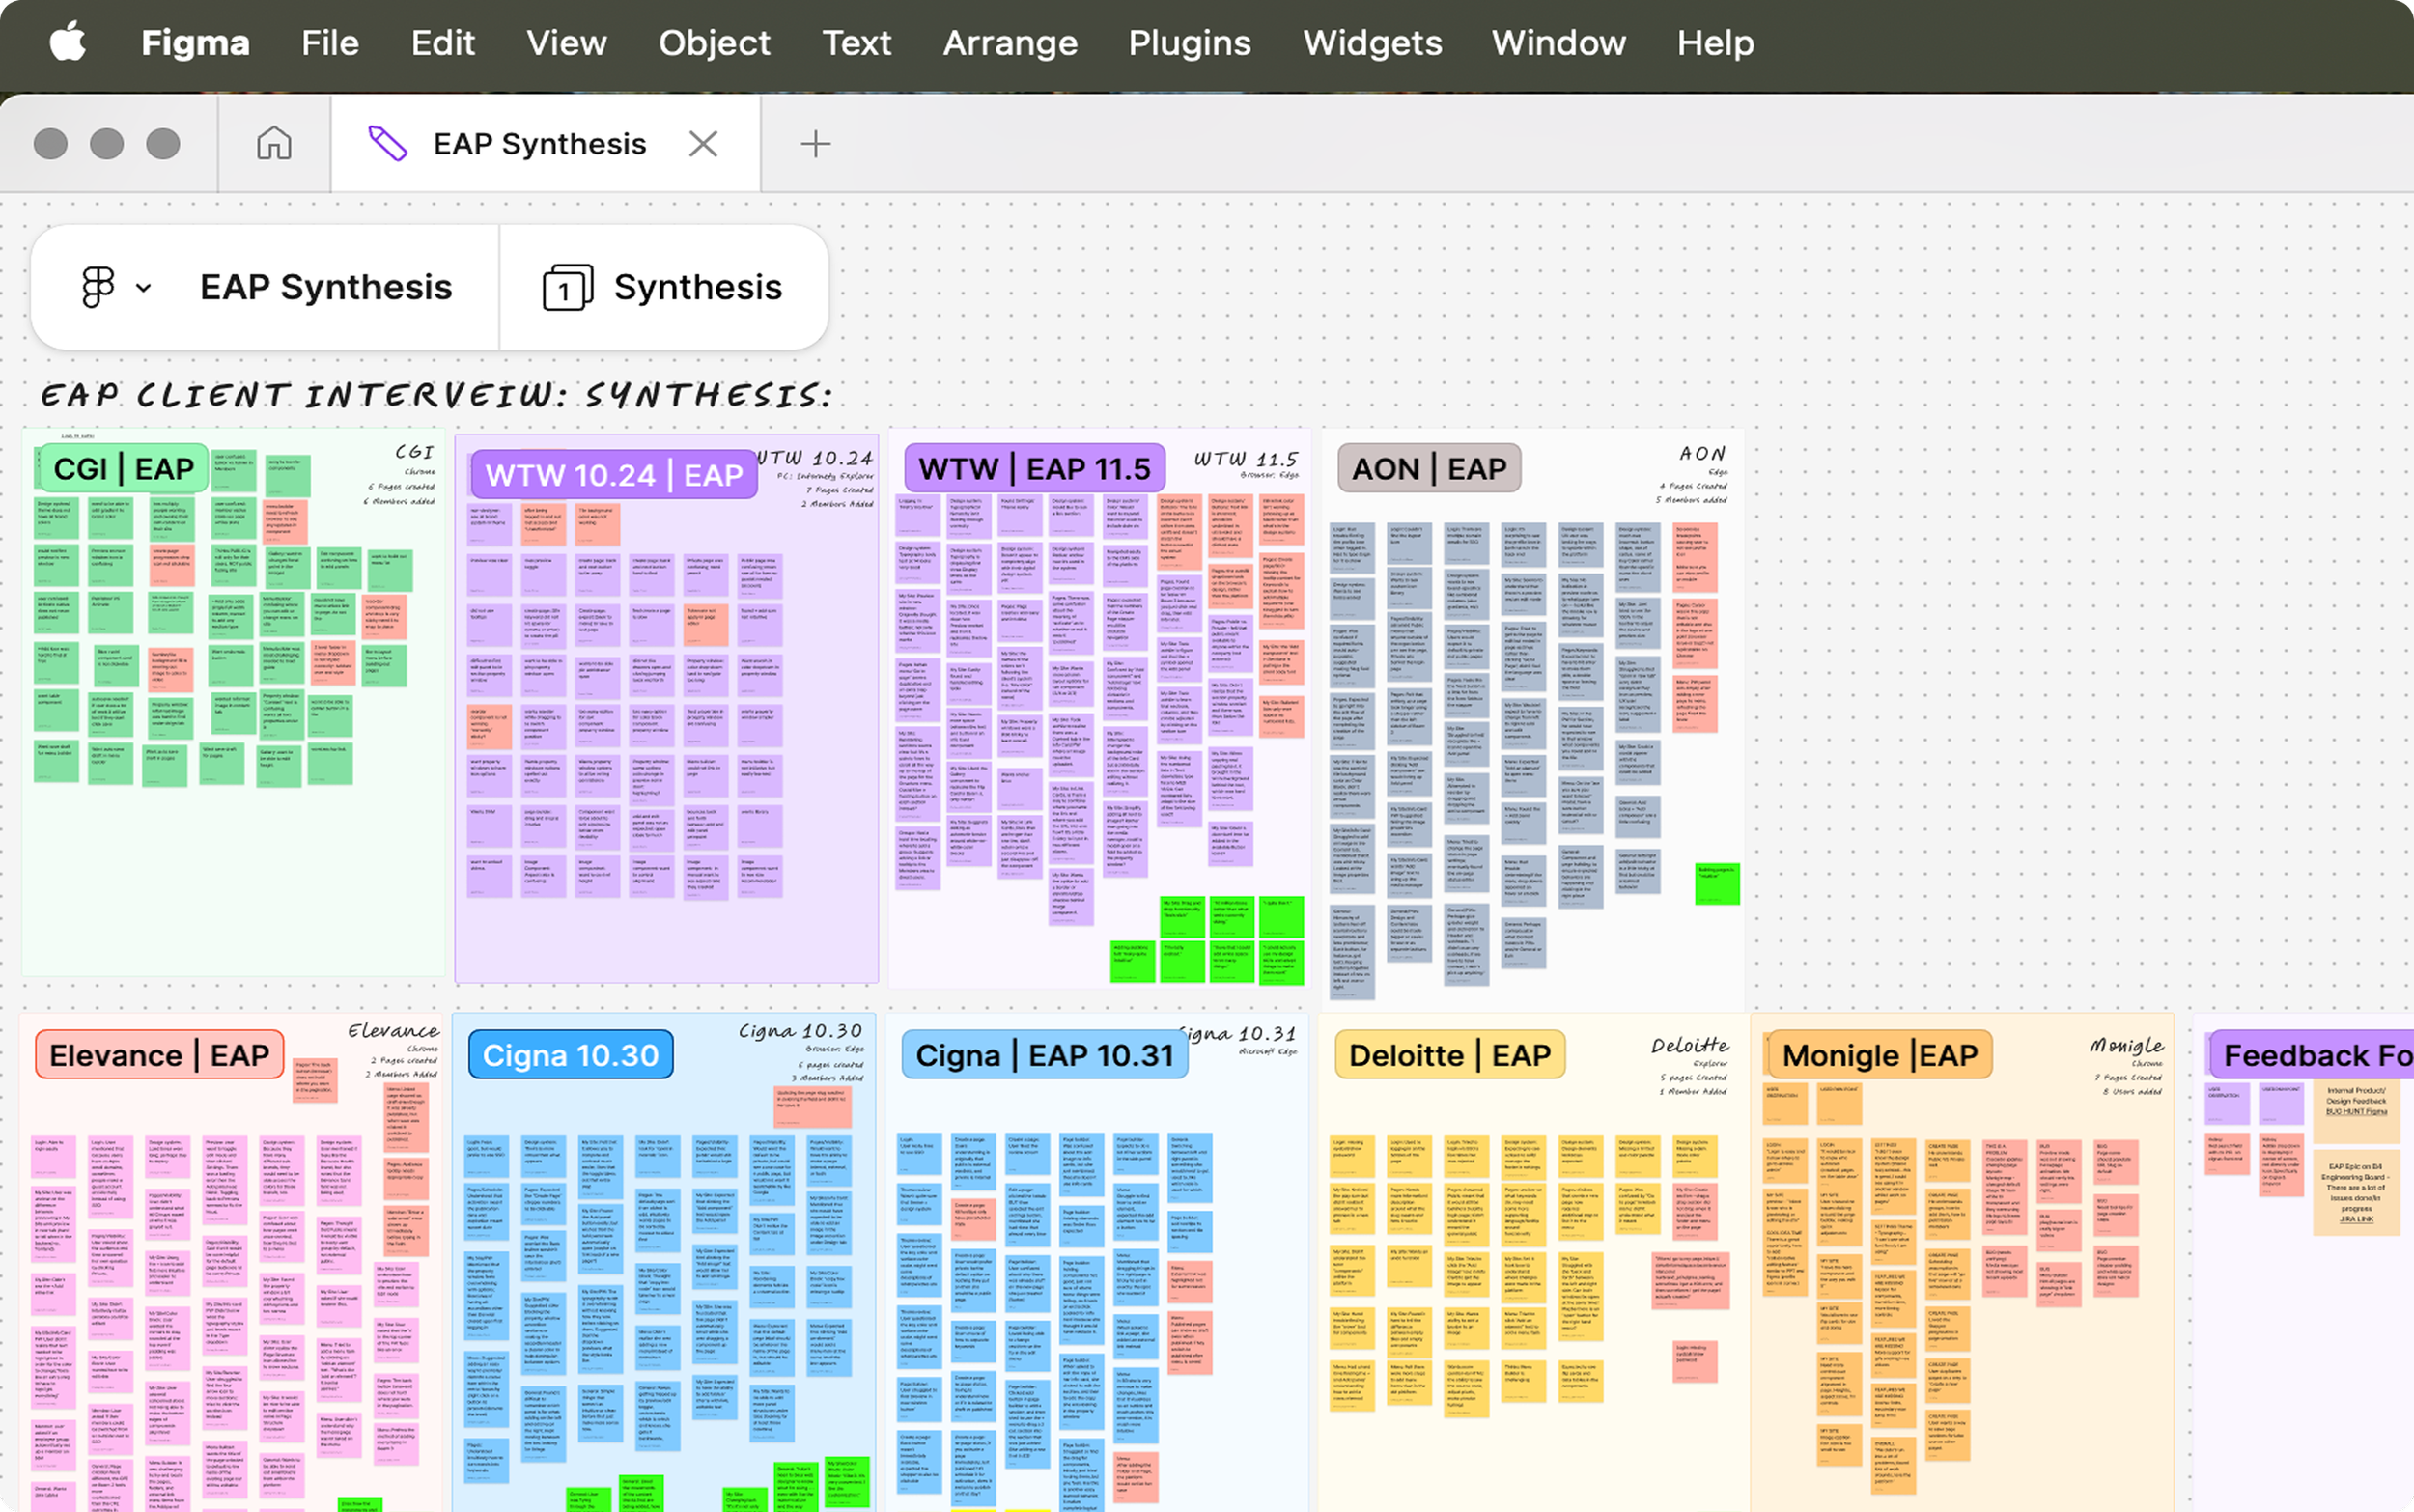The image size is (2414, 1512).
Task: Click the pages icon labeled 1
Action: (567, 288)
